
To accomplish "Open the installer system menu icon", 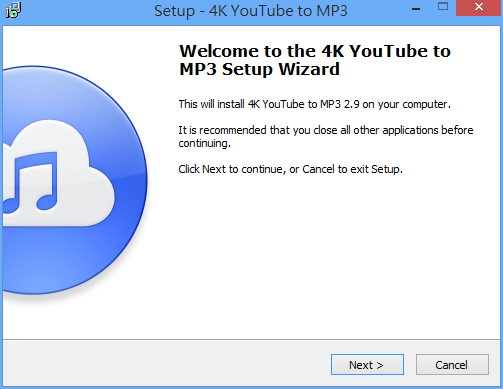I will pos(13,10).
